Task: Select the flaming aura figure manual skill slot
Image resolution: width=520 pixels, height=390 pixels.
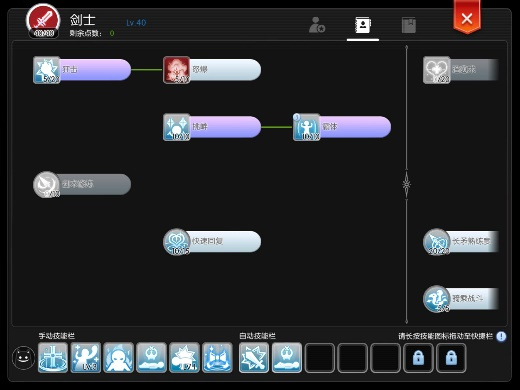Action: [x=118, y=358]
